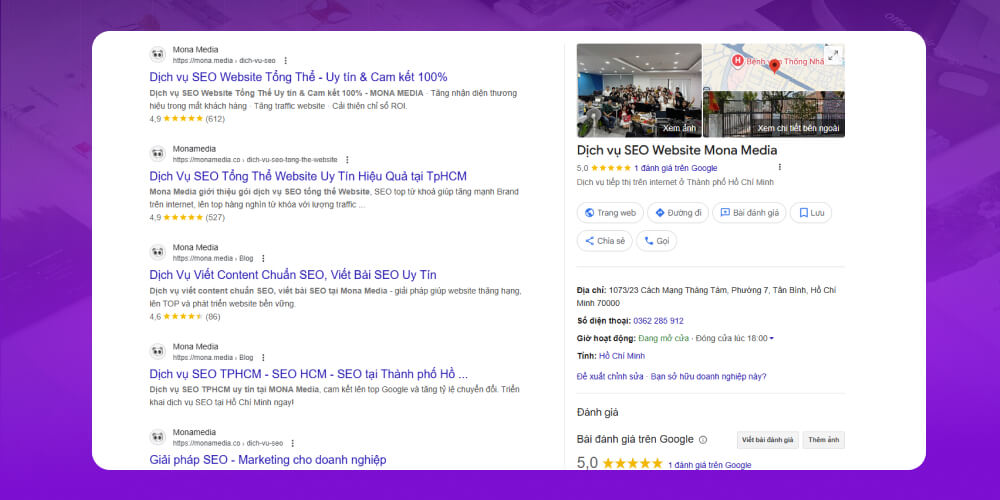
Task: Click Thêm ảnh button
Action: click(x=823, y=440)
